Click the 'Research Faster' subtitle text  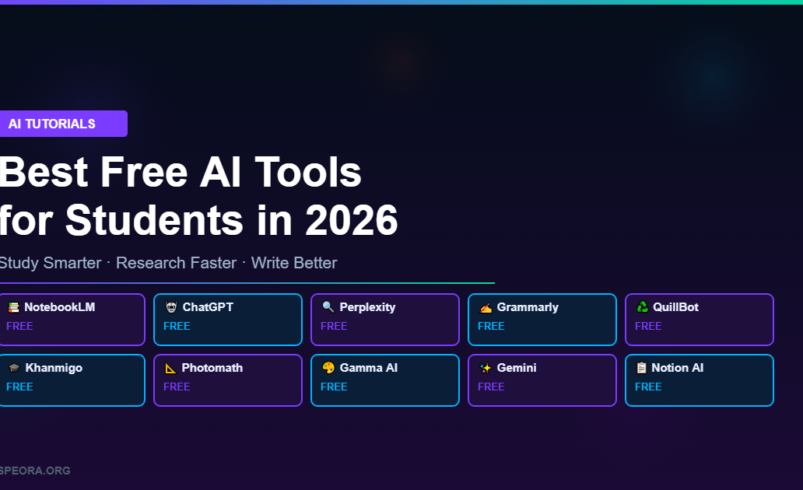176,263
